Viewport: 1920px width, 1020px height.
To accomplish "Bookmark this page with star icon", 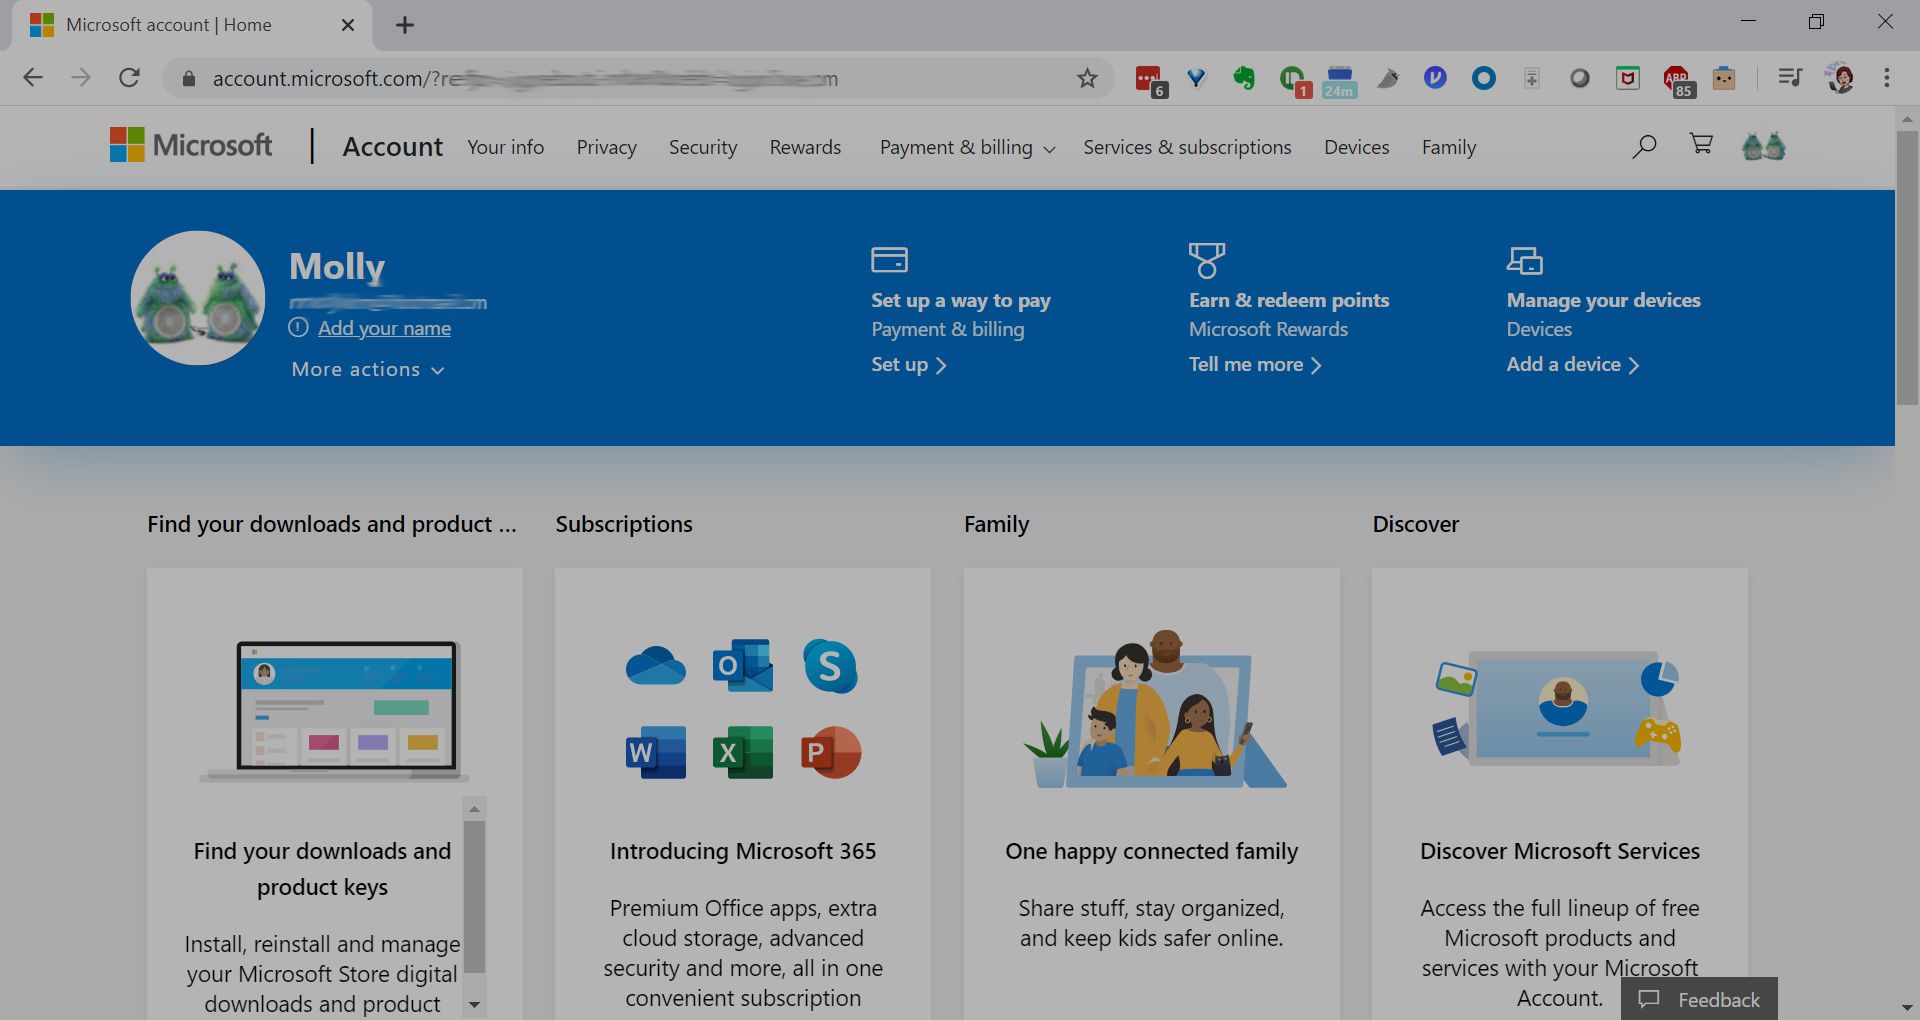I will pos(1087,78).
